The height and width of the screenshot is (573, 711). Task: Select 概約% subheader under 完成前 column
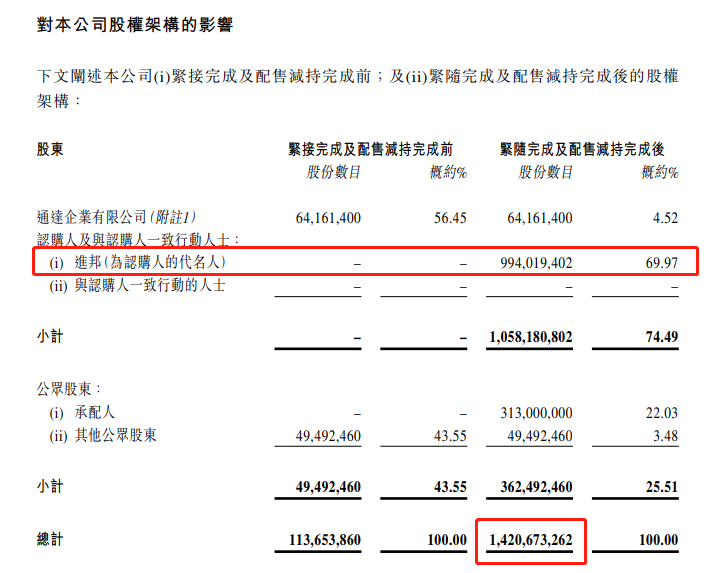pos(448,172)
